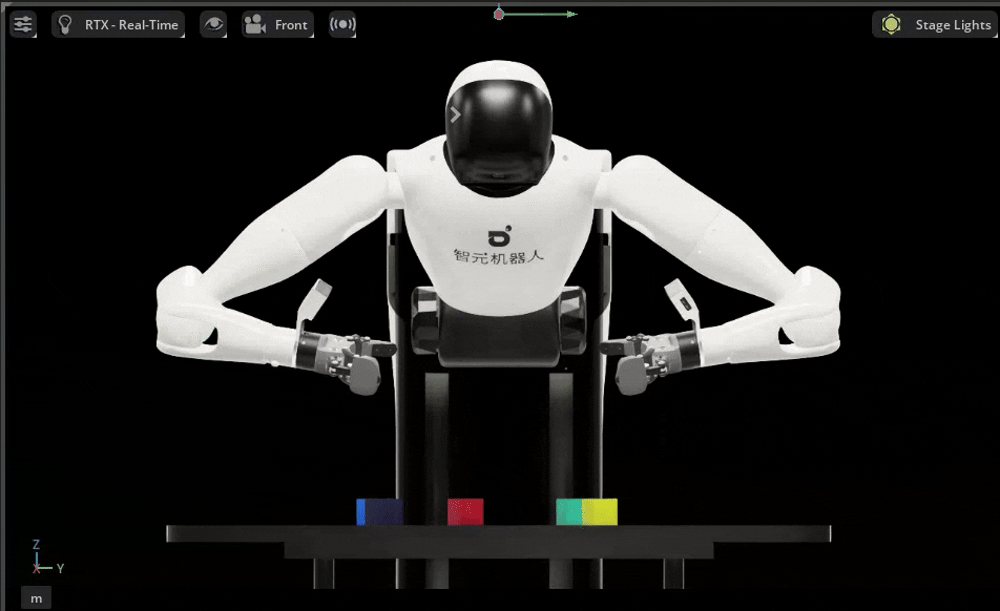This screenshot has height=611, width=1000.
Task: Open the RTX - Real-Time renderer menu
Action: [119, 25]
